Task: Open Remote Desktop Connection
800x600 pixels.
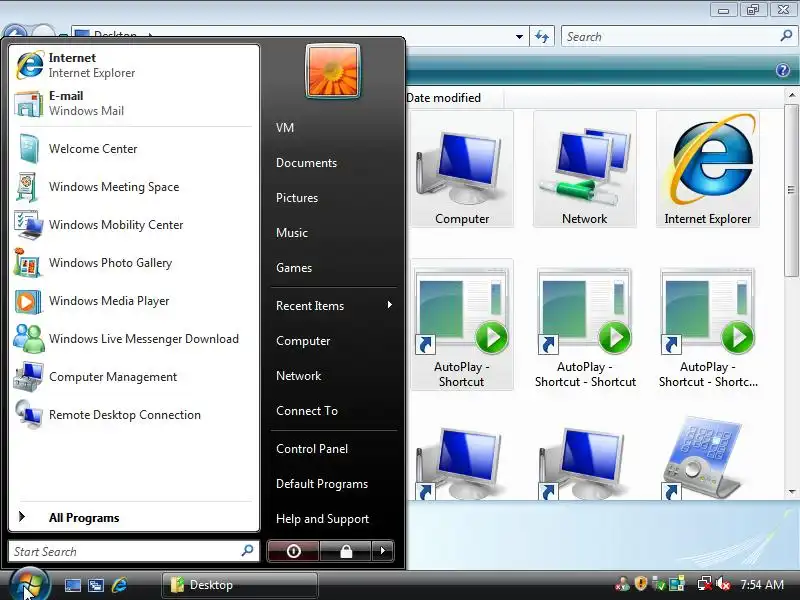Action: (x=134, y=415)
